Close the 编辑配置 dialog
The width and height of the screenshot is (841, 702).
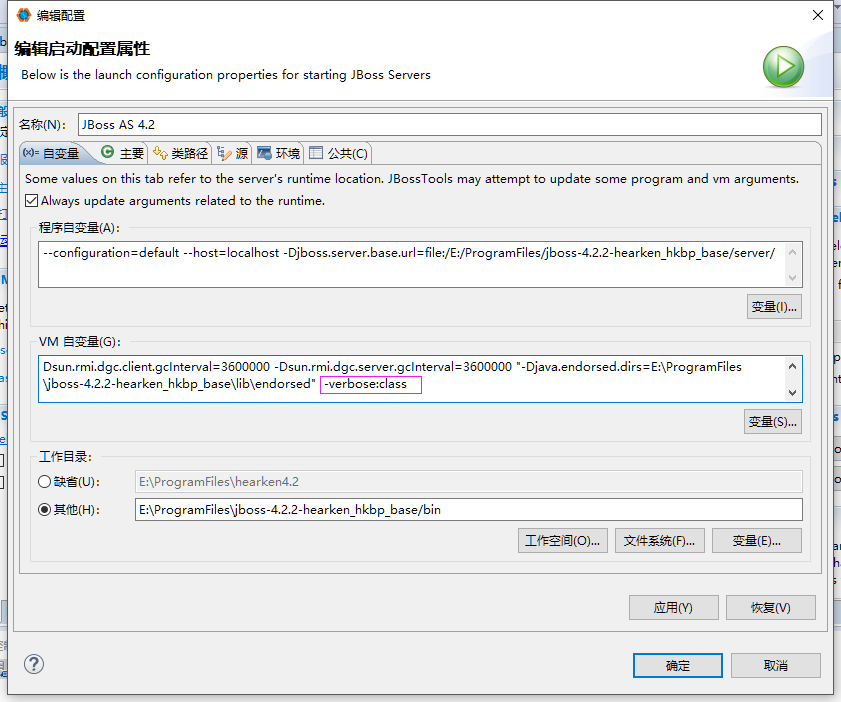[817, 15]
